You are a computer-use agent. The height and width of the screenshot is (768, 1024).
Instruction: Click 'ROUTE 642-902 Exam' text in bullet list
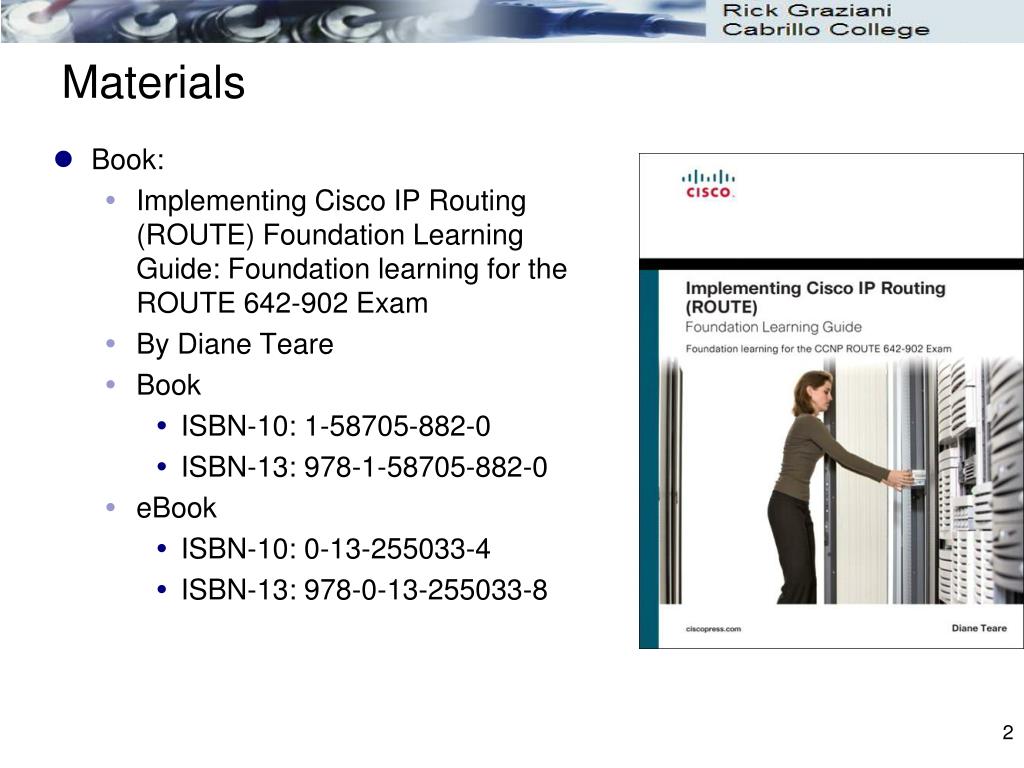[x=282, y=303]
